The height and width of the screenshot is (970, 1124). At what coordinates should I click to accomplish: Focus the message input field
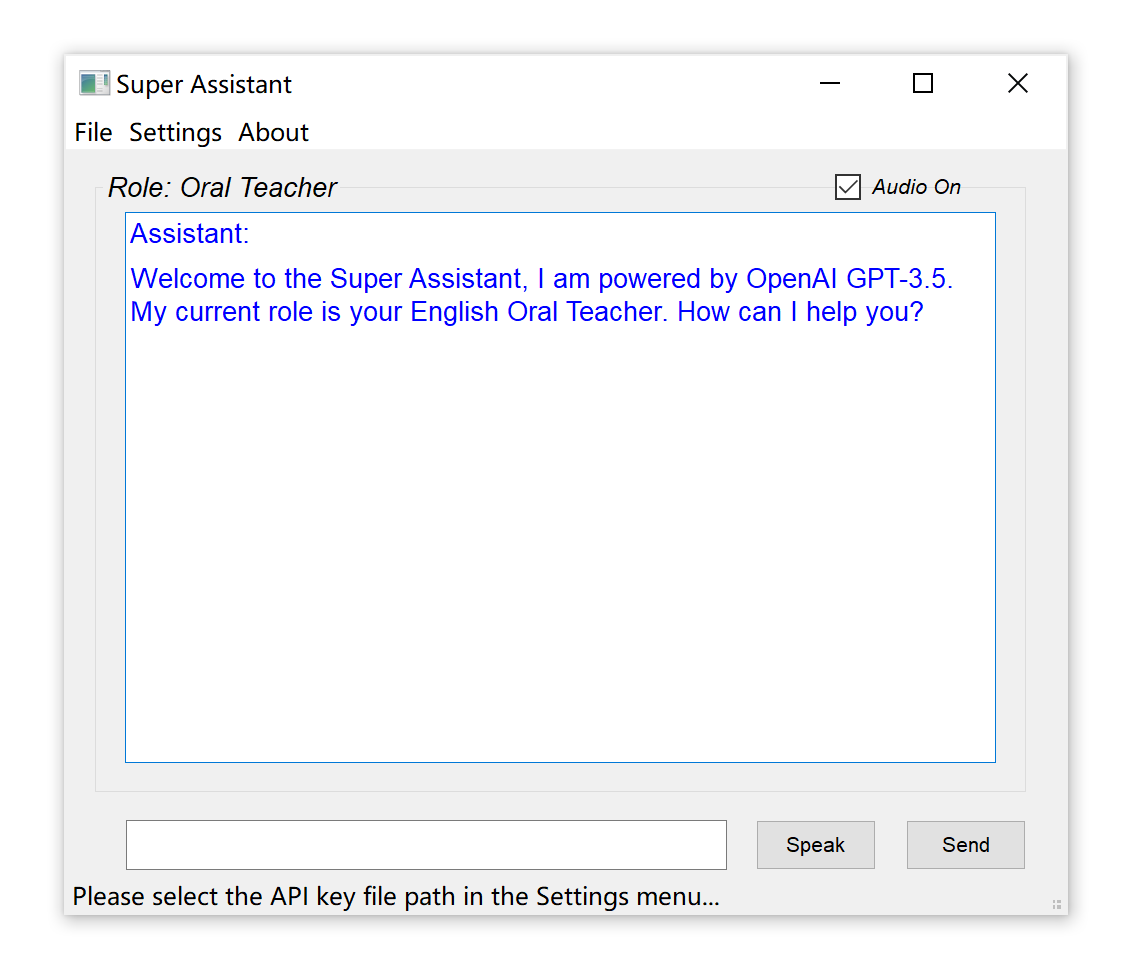tap(427, 845)
